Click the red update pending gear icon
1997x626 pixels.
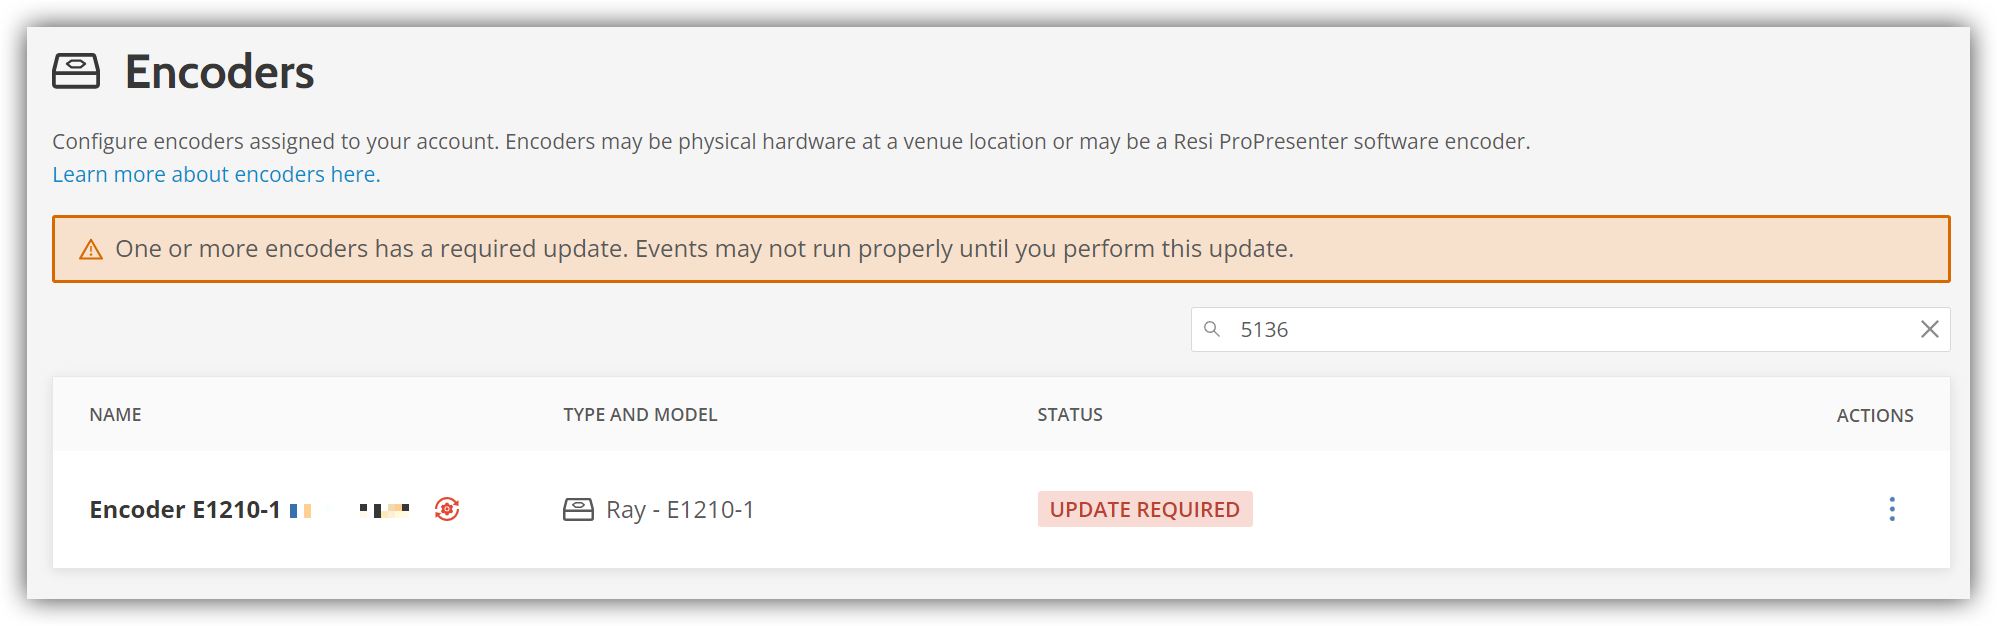coord(446,509)
